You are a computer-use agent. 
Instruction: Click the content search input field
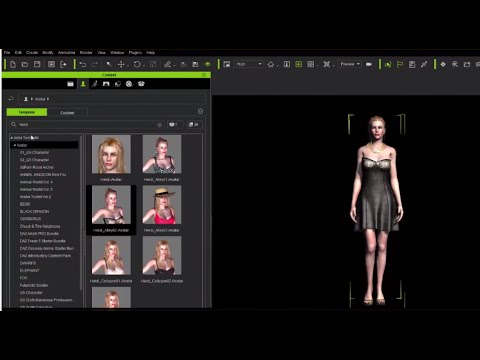click(x=87, y=124)
